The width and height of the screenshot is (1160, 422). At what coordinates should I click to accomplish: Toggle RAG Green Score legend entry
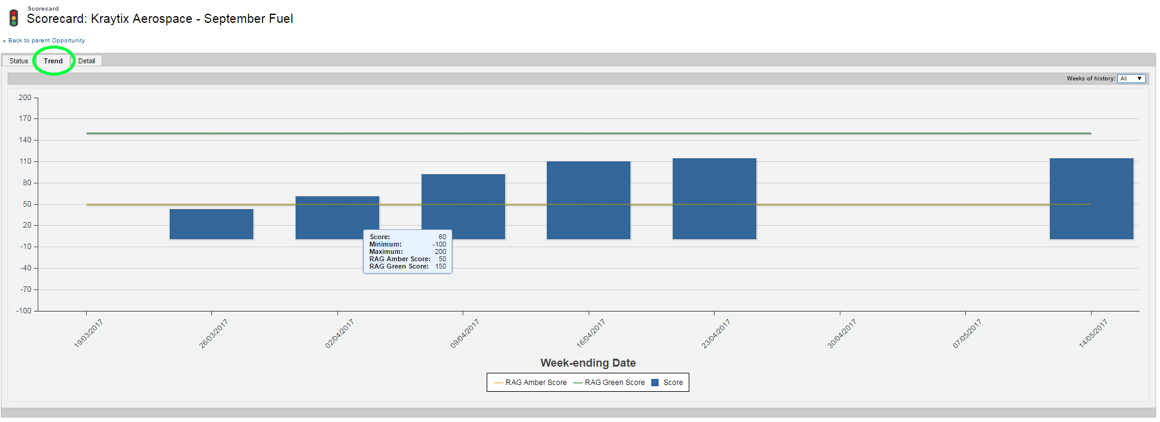tap(609, 383)
